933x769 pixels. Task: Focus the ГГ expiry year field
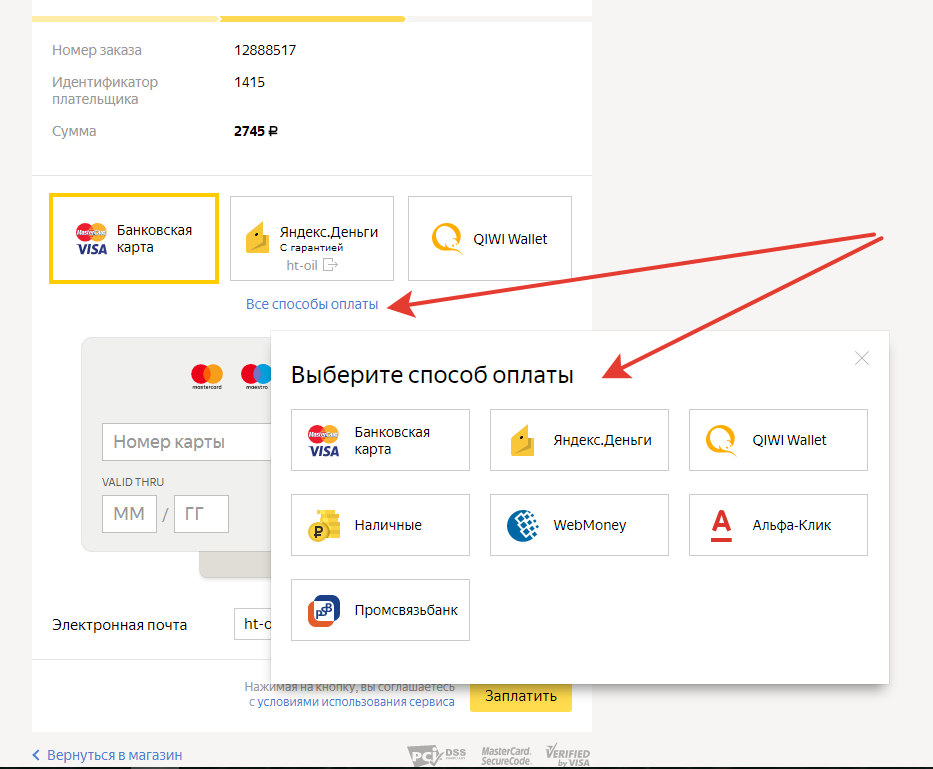point(201,514)
